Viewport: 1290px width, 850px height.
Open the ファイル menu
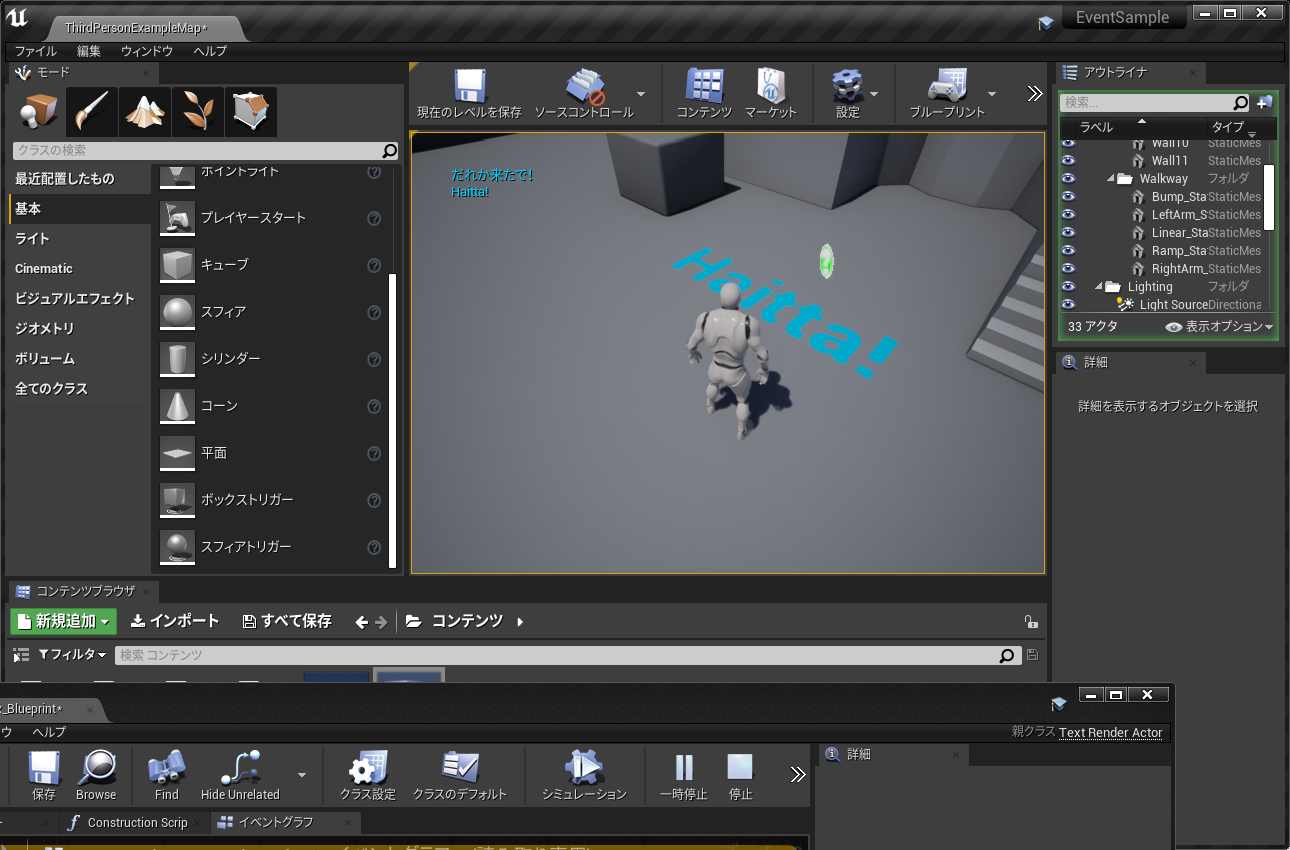(36, 51)
